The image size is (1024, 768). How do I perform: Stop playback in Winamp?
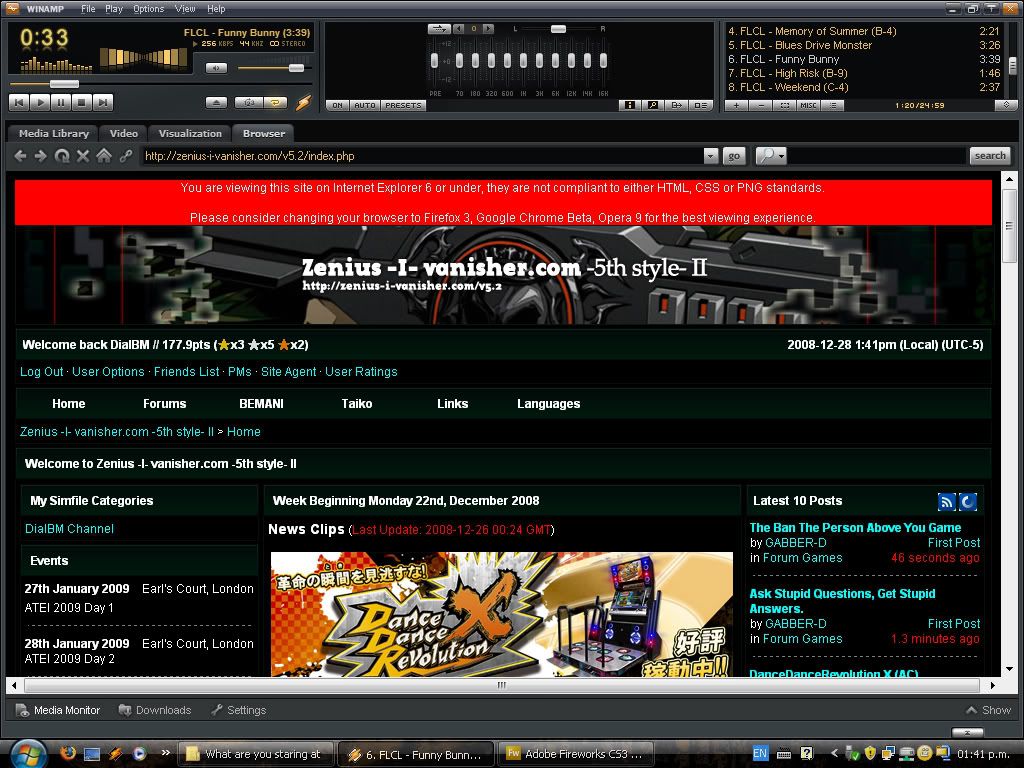(82, 103)
